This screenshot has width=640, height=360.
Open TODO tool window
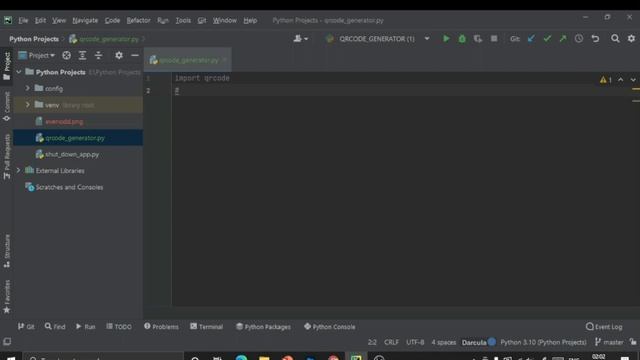[x=119, y=327]
